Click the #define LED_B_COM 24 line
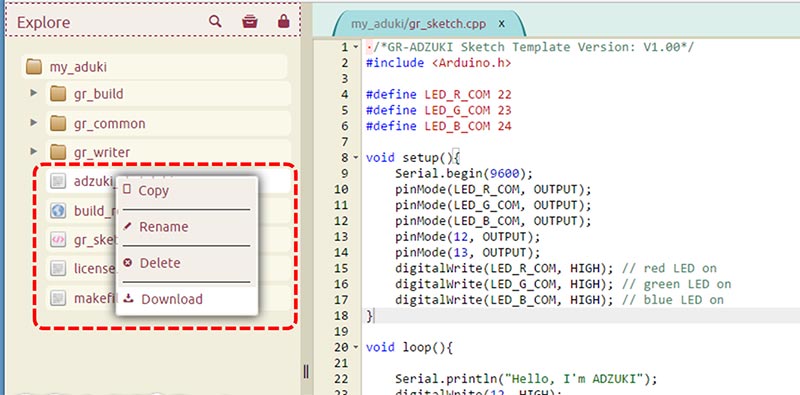Viewport: 800px width, 395px height. point(438,127)
